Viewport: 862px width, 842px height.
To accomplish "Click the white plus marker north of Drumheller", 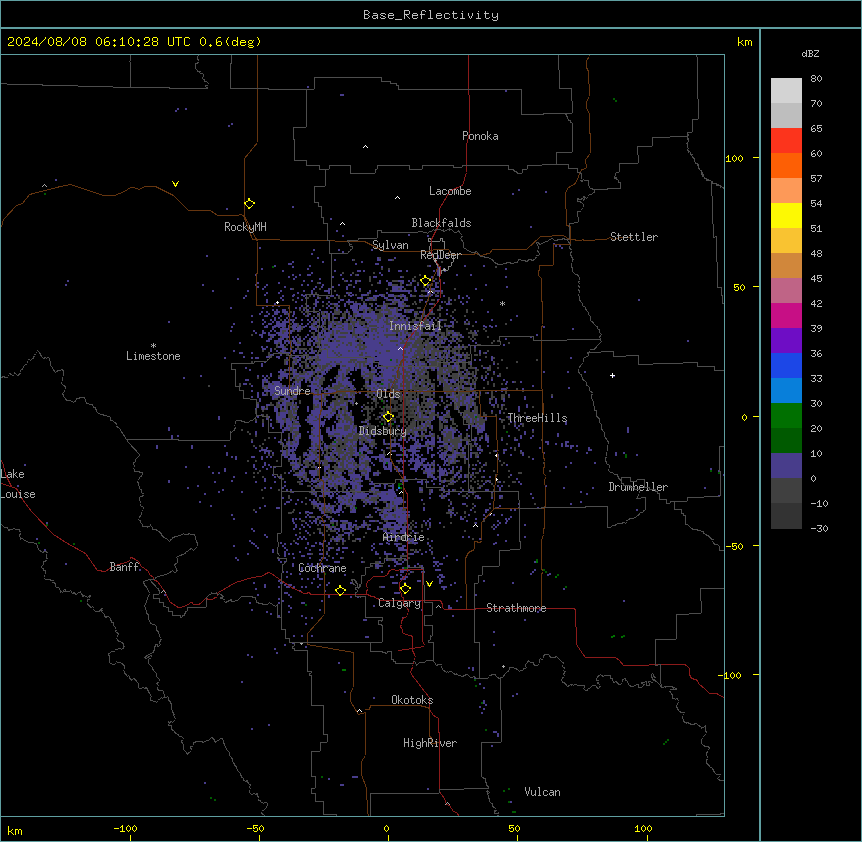I will pos(612,375).
